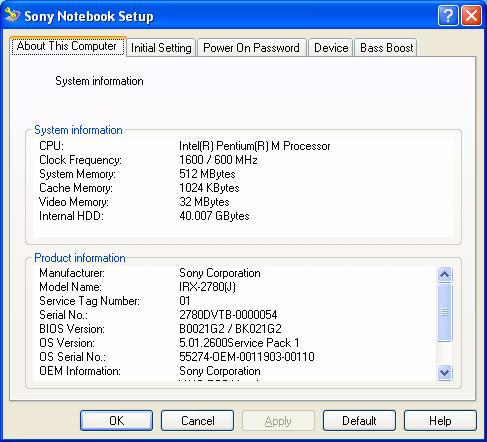Click the scroll up arrow in Product information

(x=444, y=274)
